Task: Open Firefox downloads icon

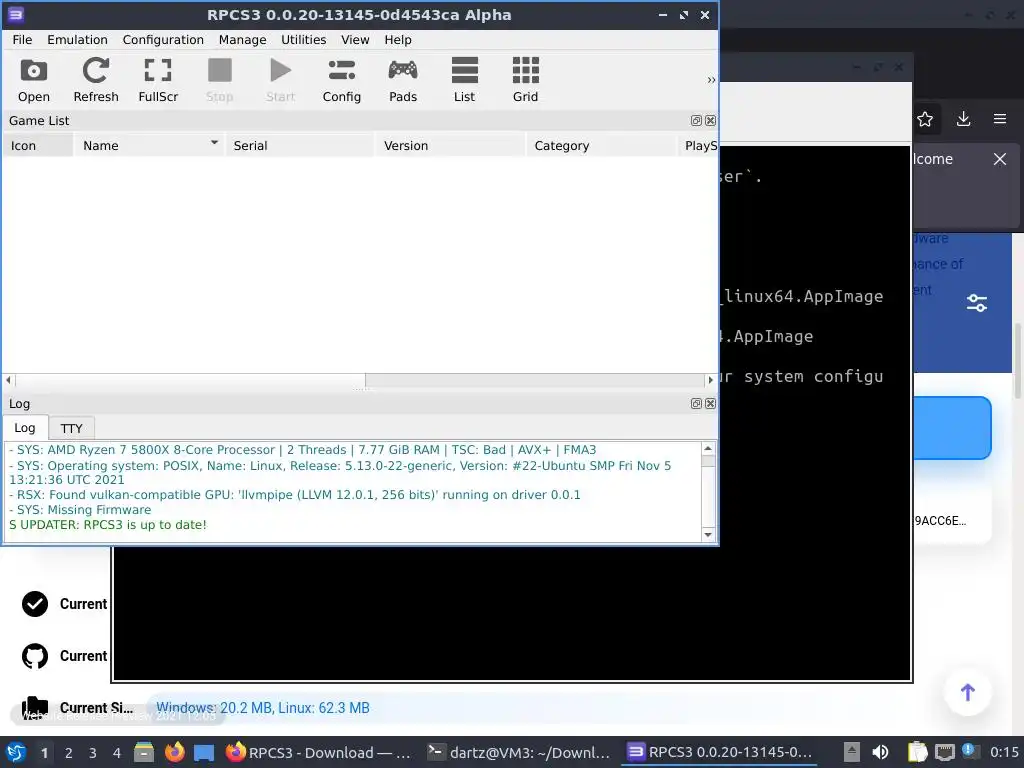Action: (x=963, y=119)
